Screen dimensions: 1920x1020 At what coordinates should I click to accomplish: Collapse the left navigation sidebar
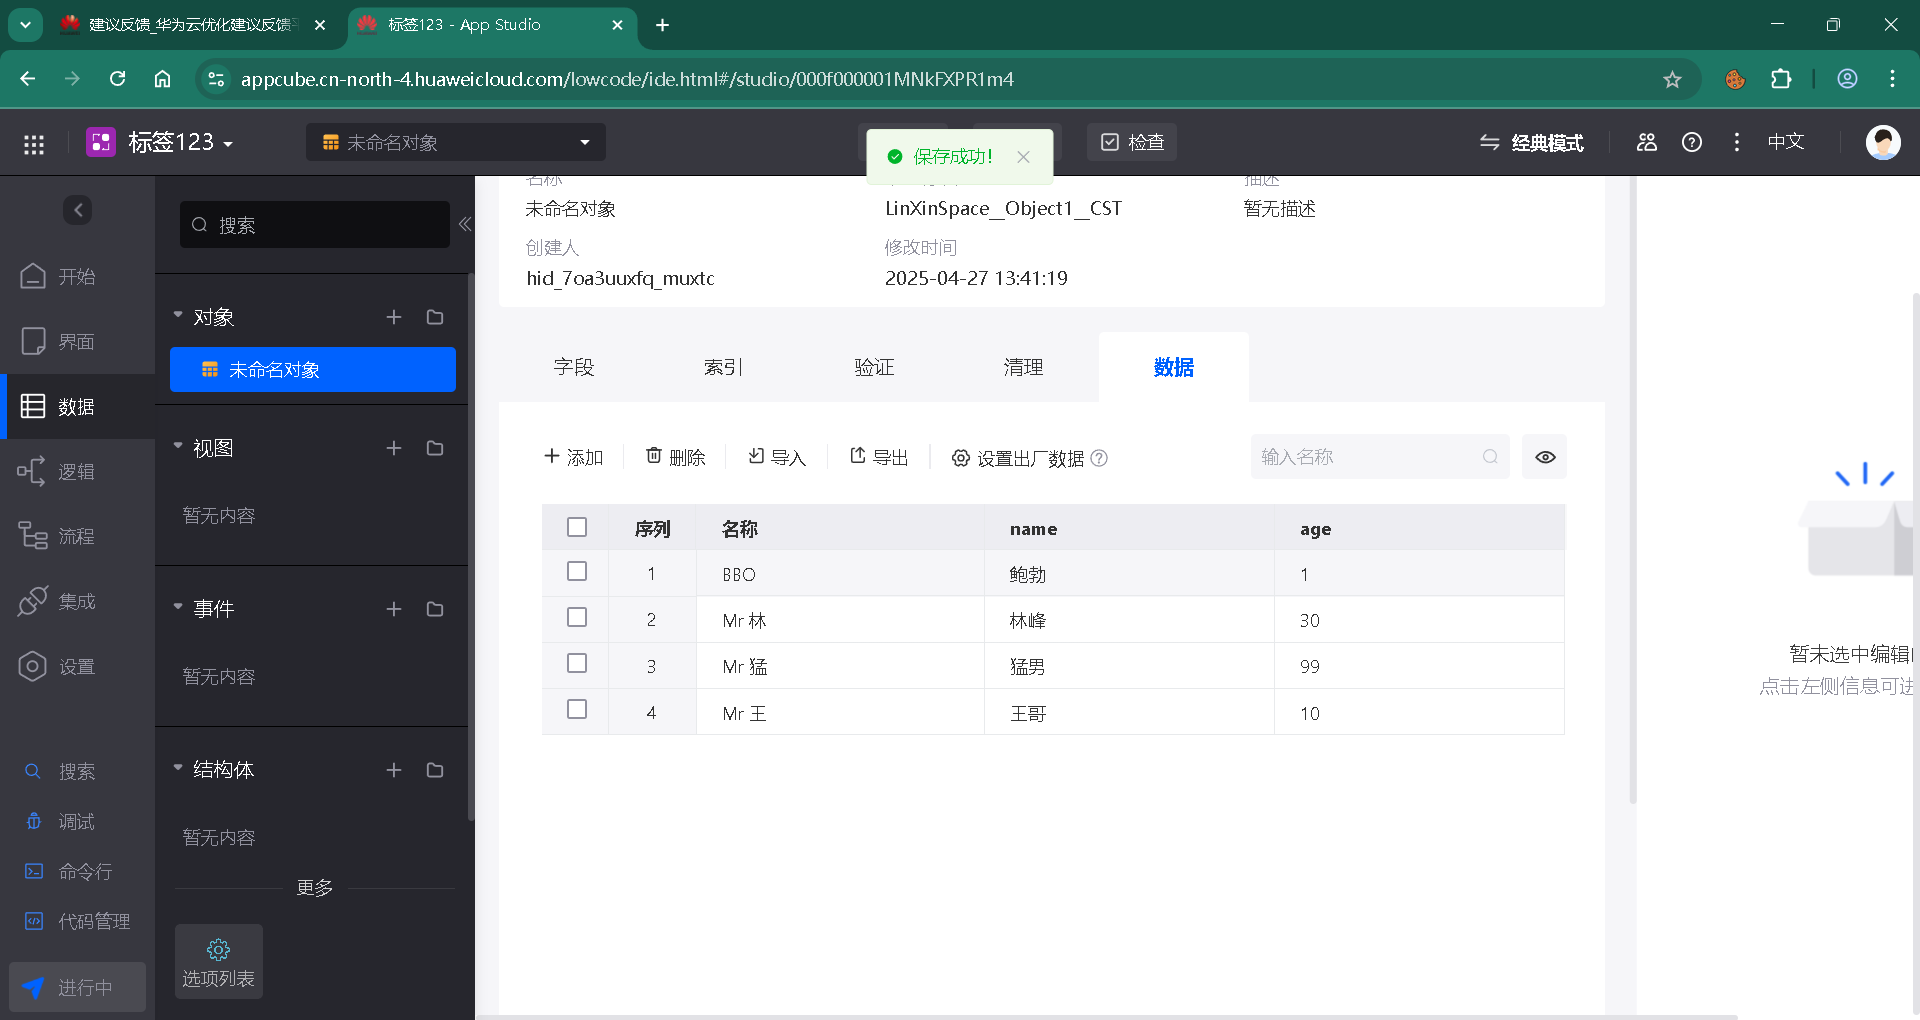click(x=78, y=210)
